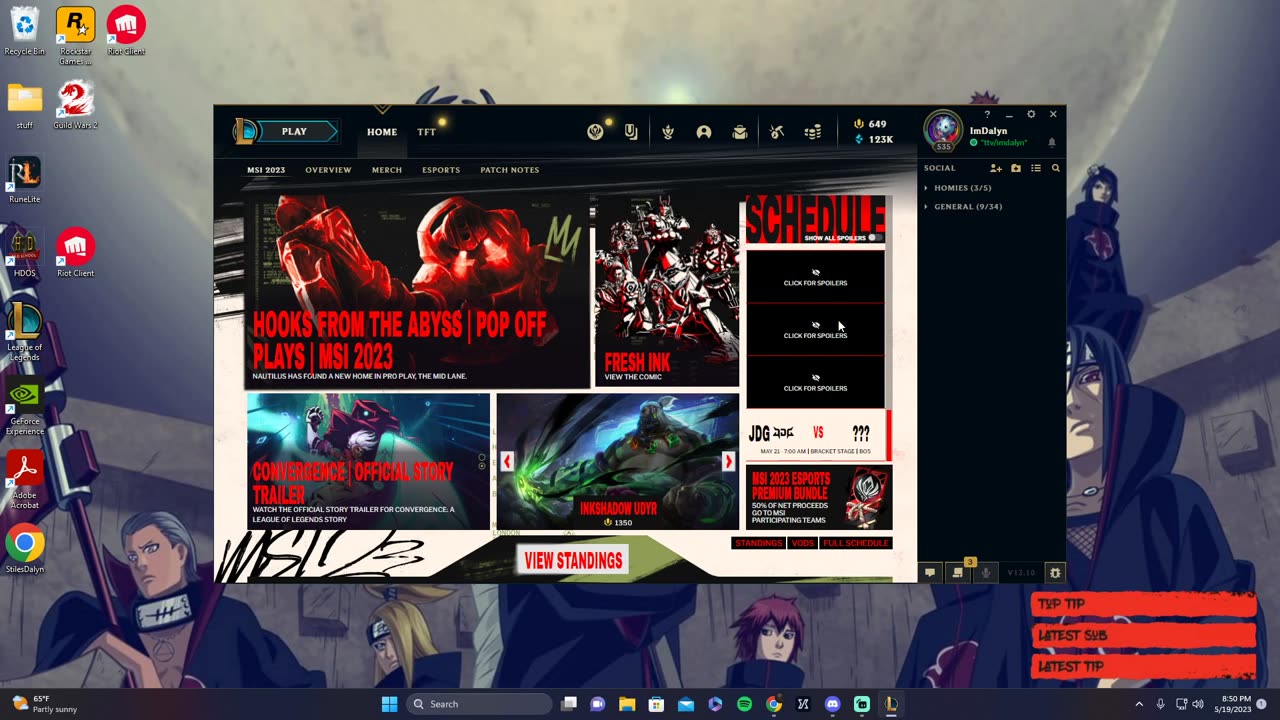Open the help question mark icon
1280x720 pixels.
[987, 114]
